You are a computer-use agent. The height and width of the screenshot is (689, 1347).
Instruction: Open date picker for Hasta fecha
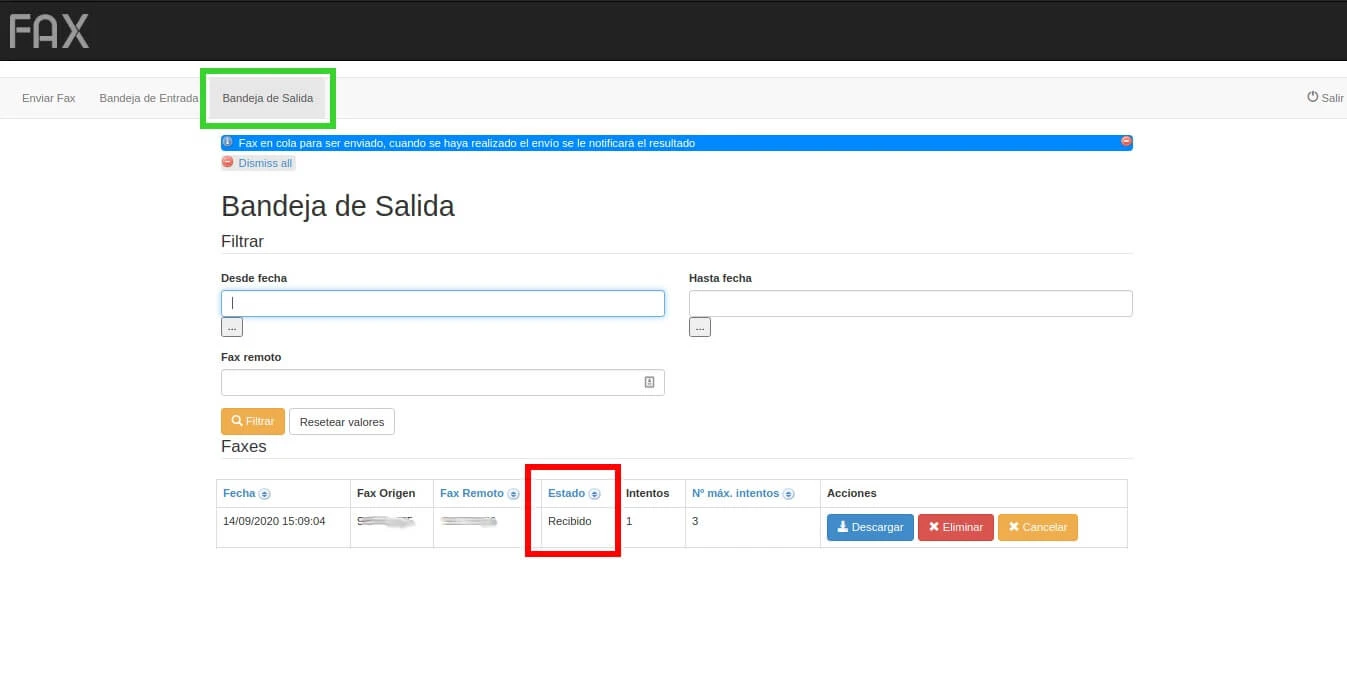[x=699, y=327]
